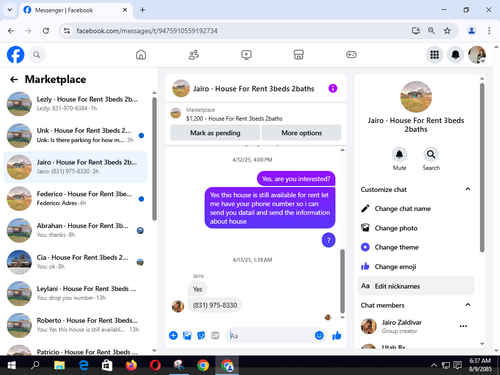This screenshot has width=500, height=375.
Task: Open the emoji picker smiley
Action: tap(319, 335)
